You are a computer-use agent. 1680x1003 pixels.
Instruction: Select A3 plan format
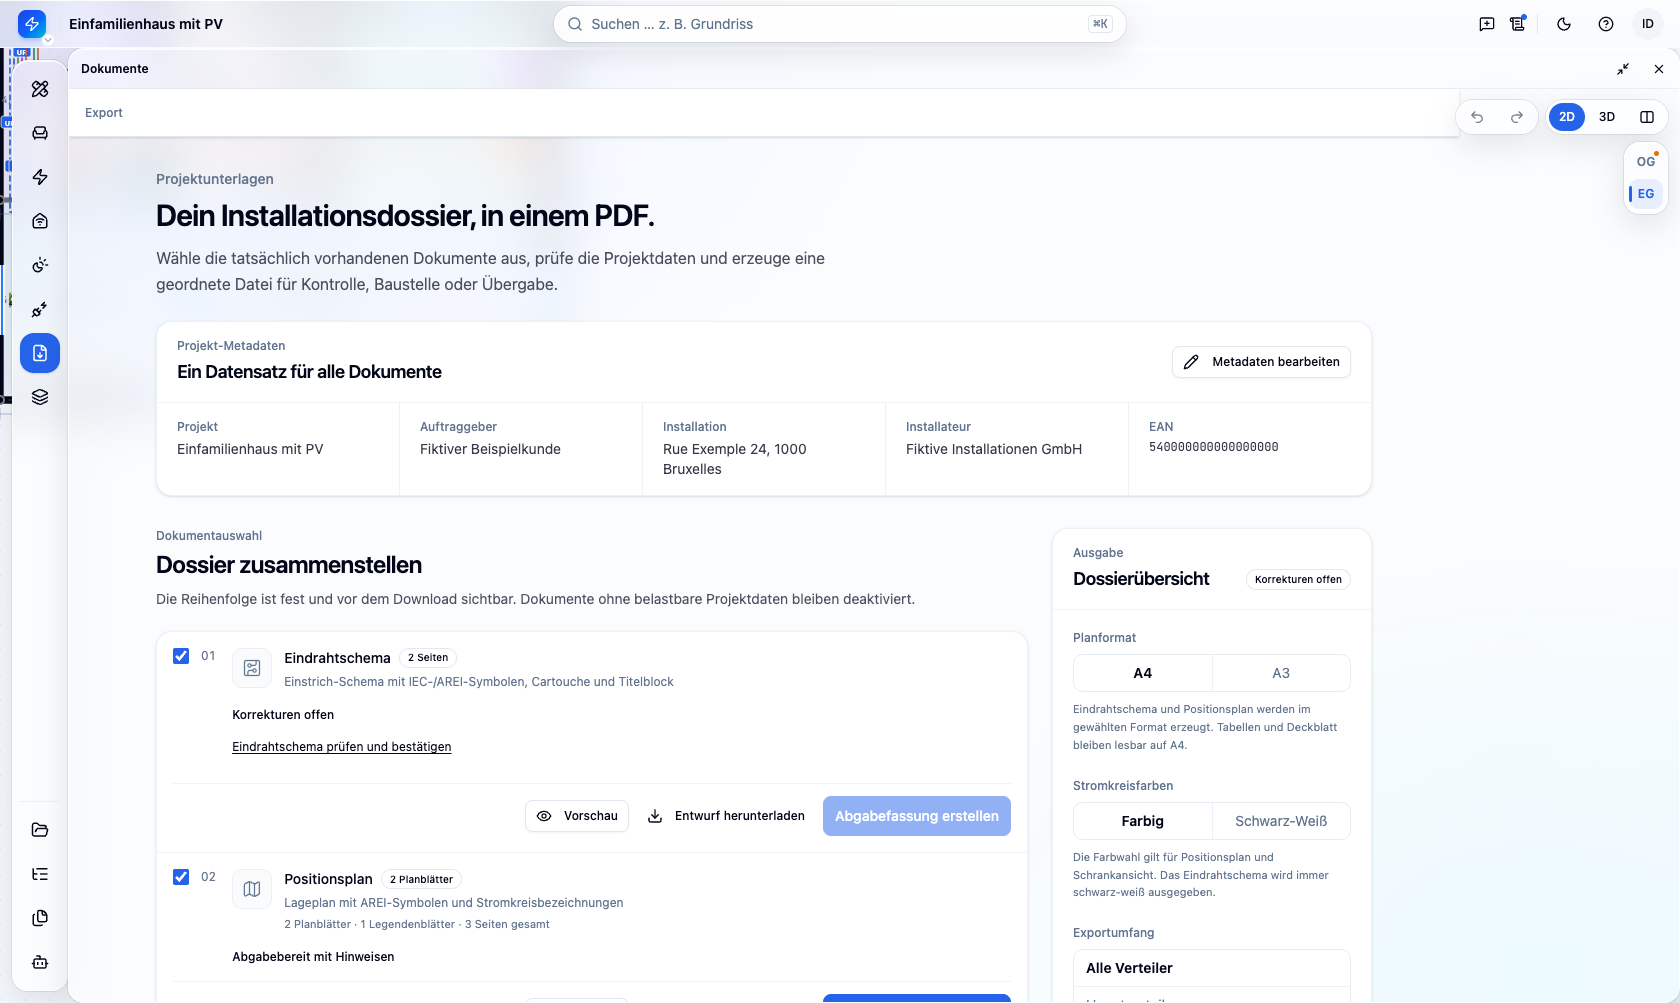pos(1281,673)
